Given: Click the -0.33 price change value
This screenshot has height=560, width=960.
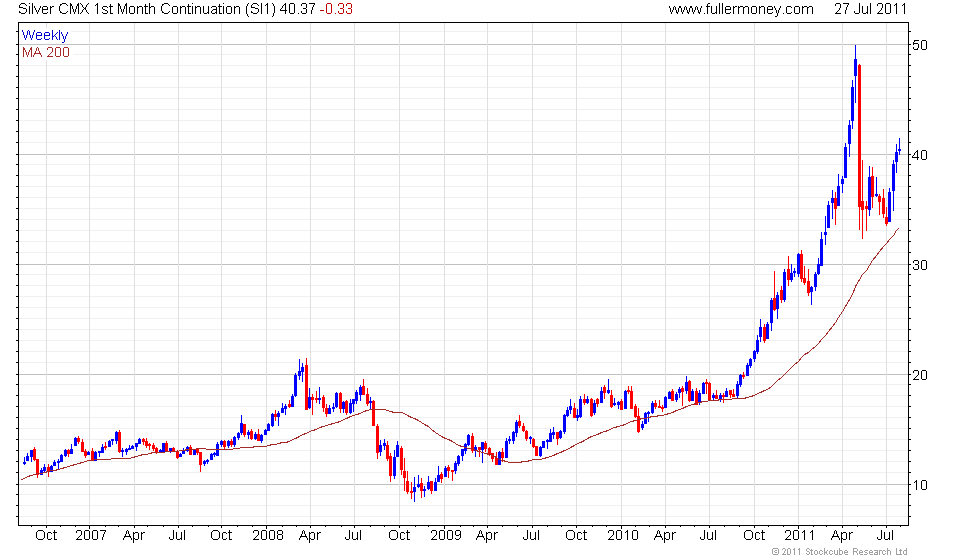Looking at the screenshot, I should pyautogui.click(x=336, y=9).
